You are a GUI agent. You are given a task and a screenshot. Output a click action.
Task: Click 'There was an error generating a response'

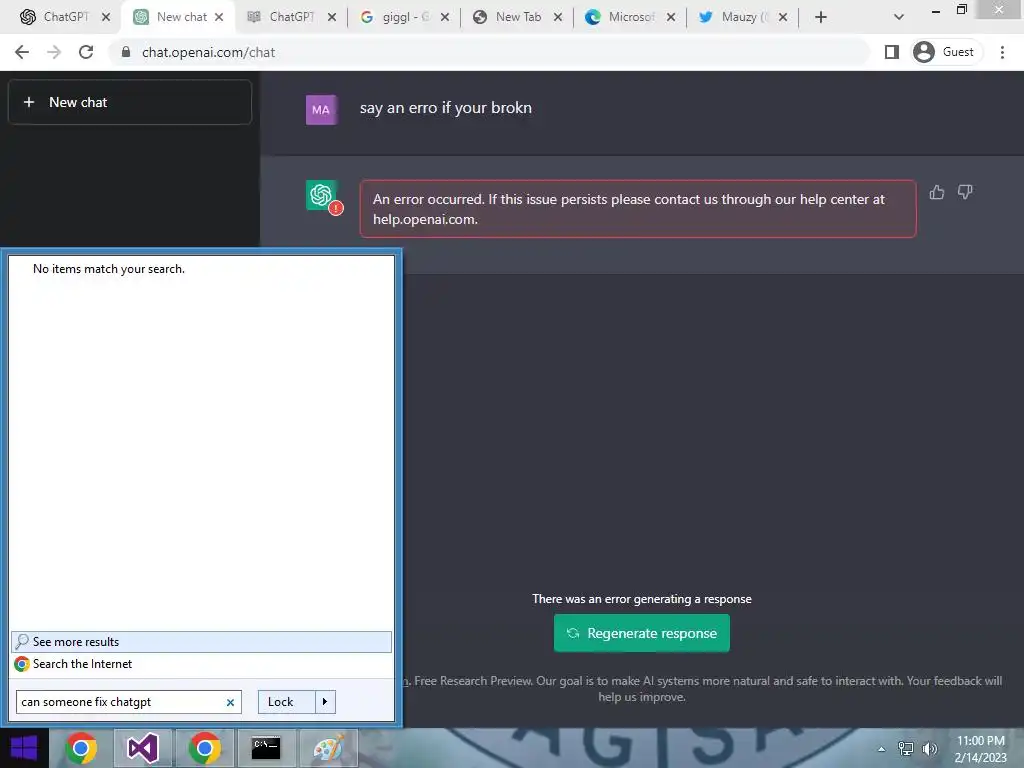[641, 599]
